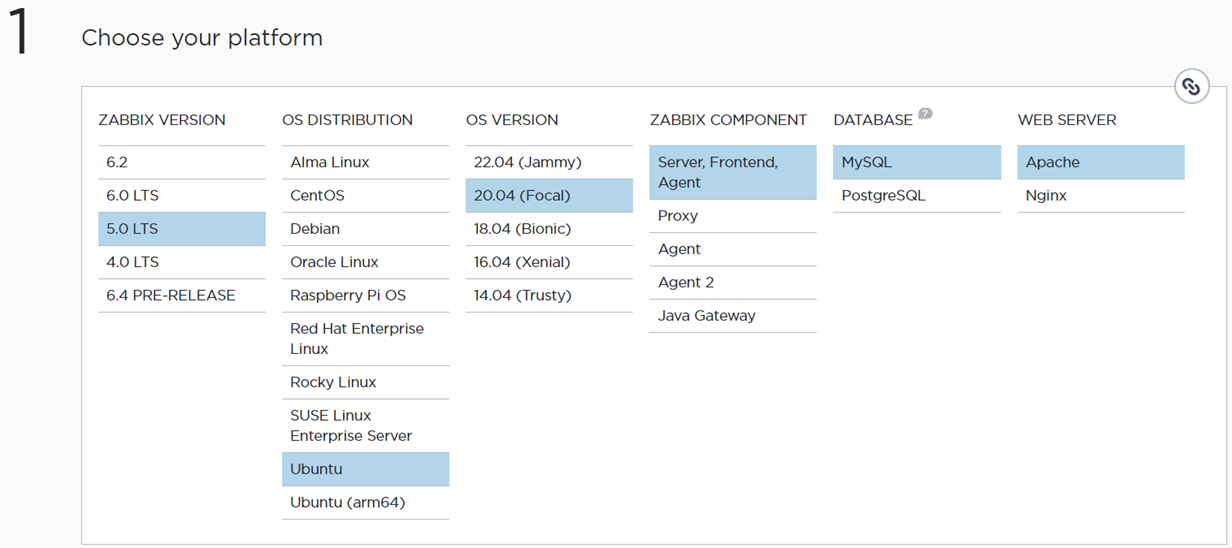Pick Alma Linux as OS distribution

point(366,162)
